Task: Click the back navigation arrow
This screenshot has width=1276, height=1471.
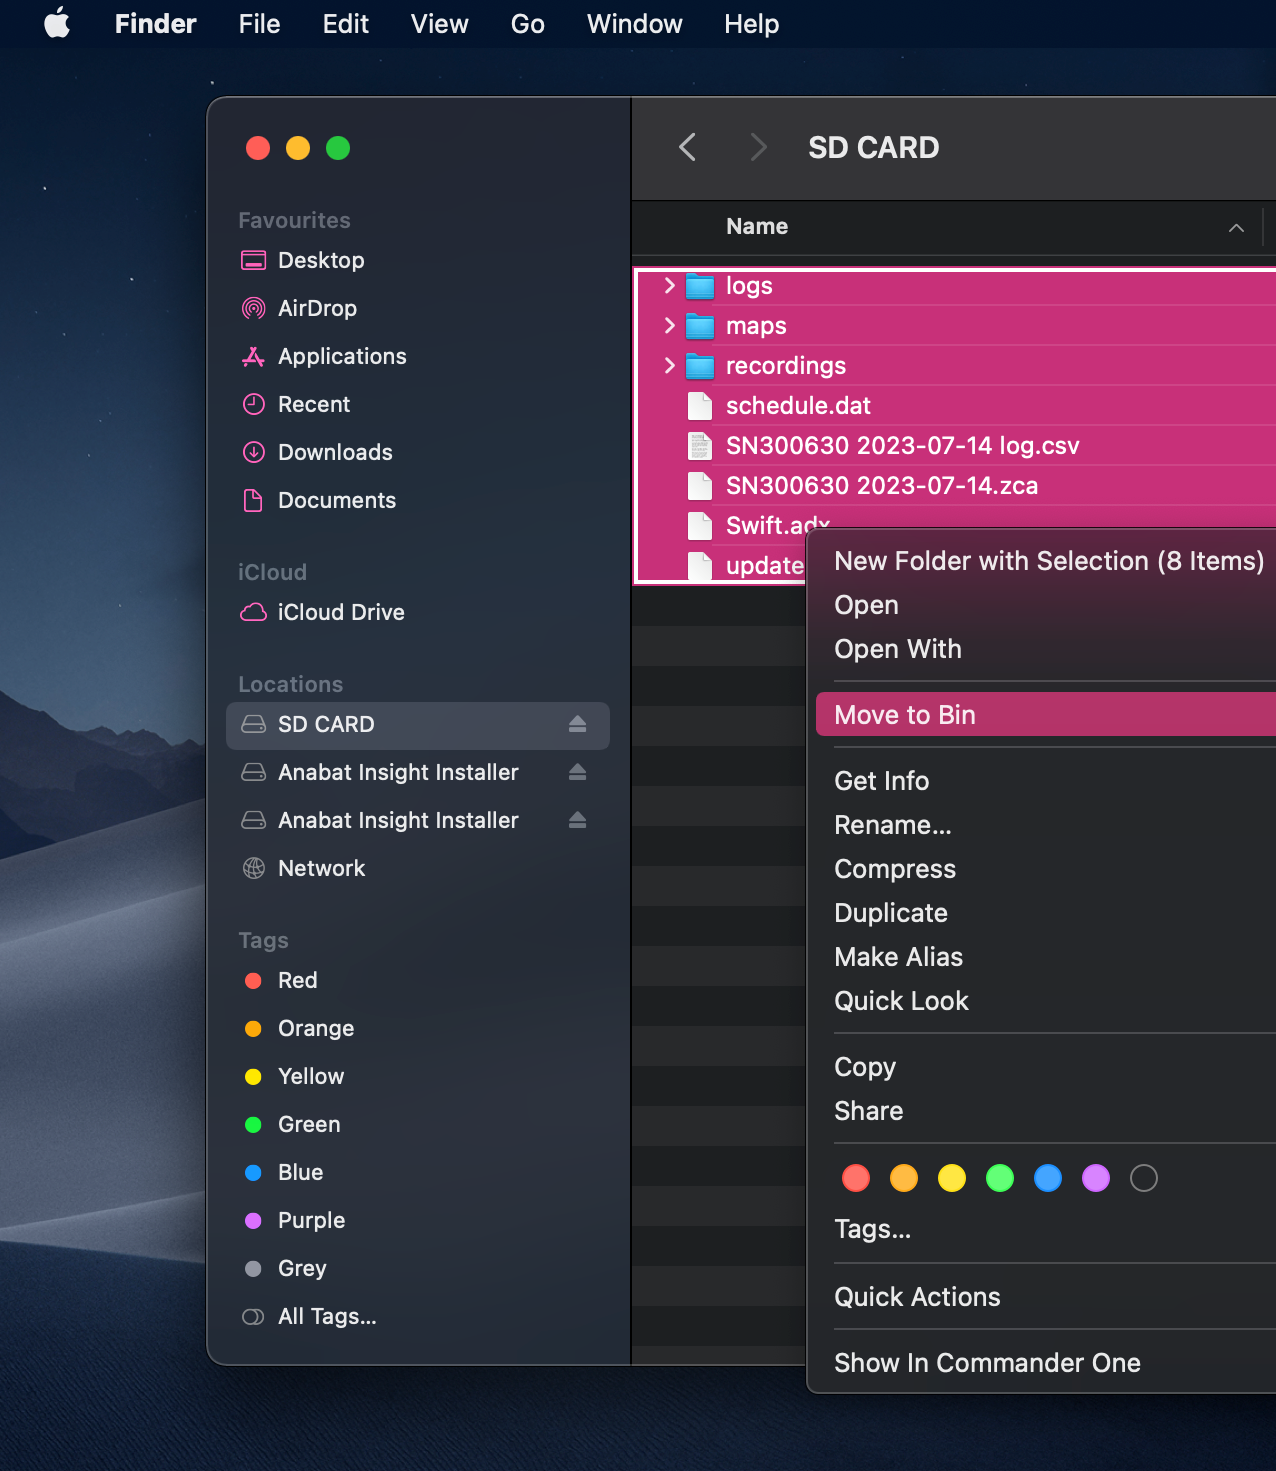Action: (687, 148)
